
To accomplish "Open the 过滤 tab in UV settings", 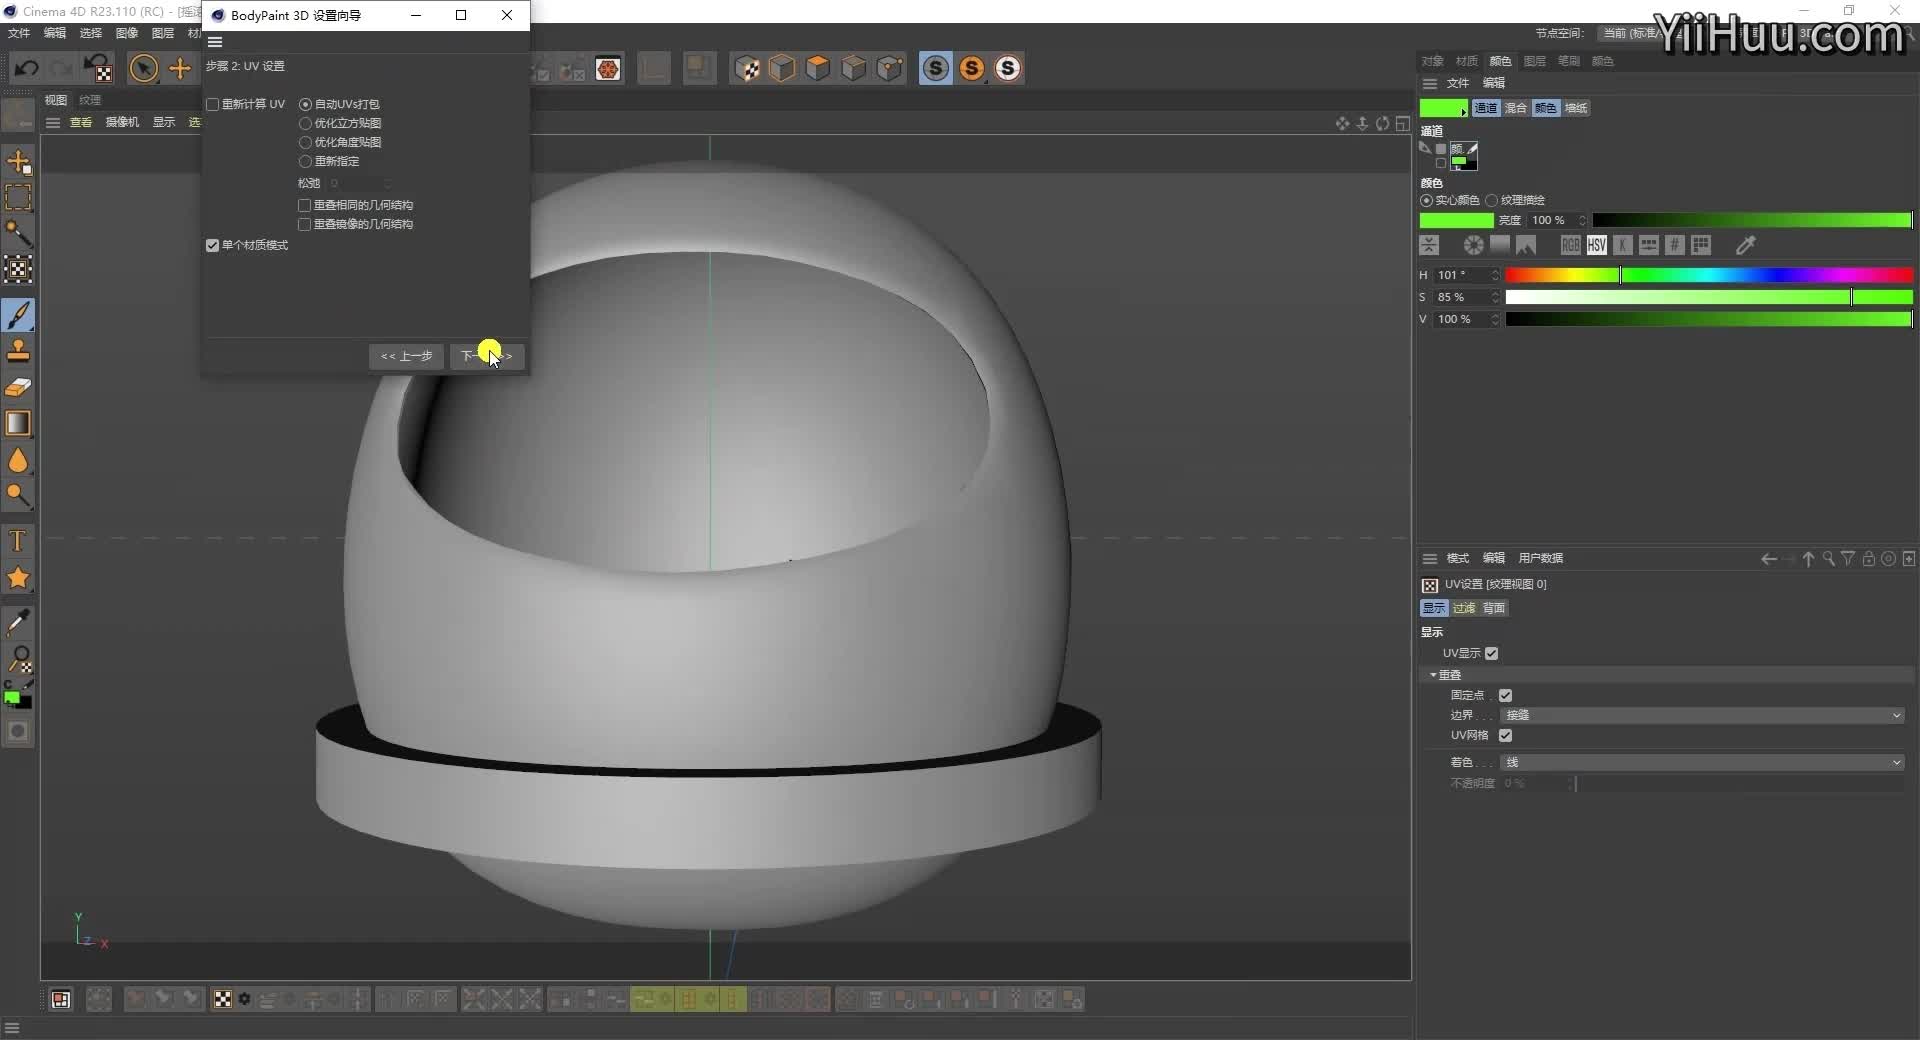I will click(1464, 608).
